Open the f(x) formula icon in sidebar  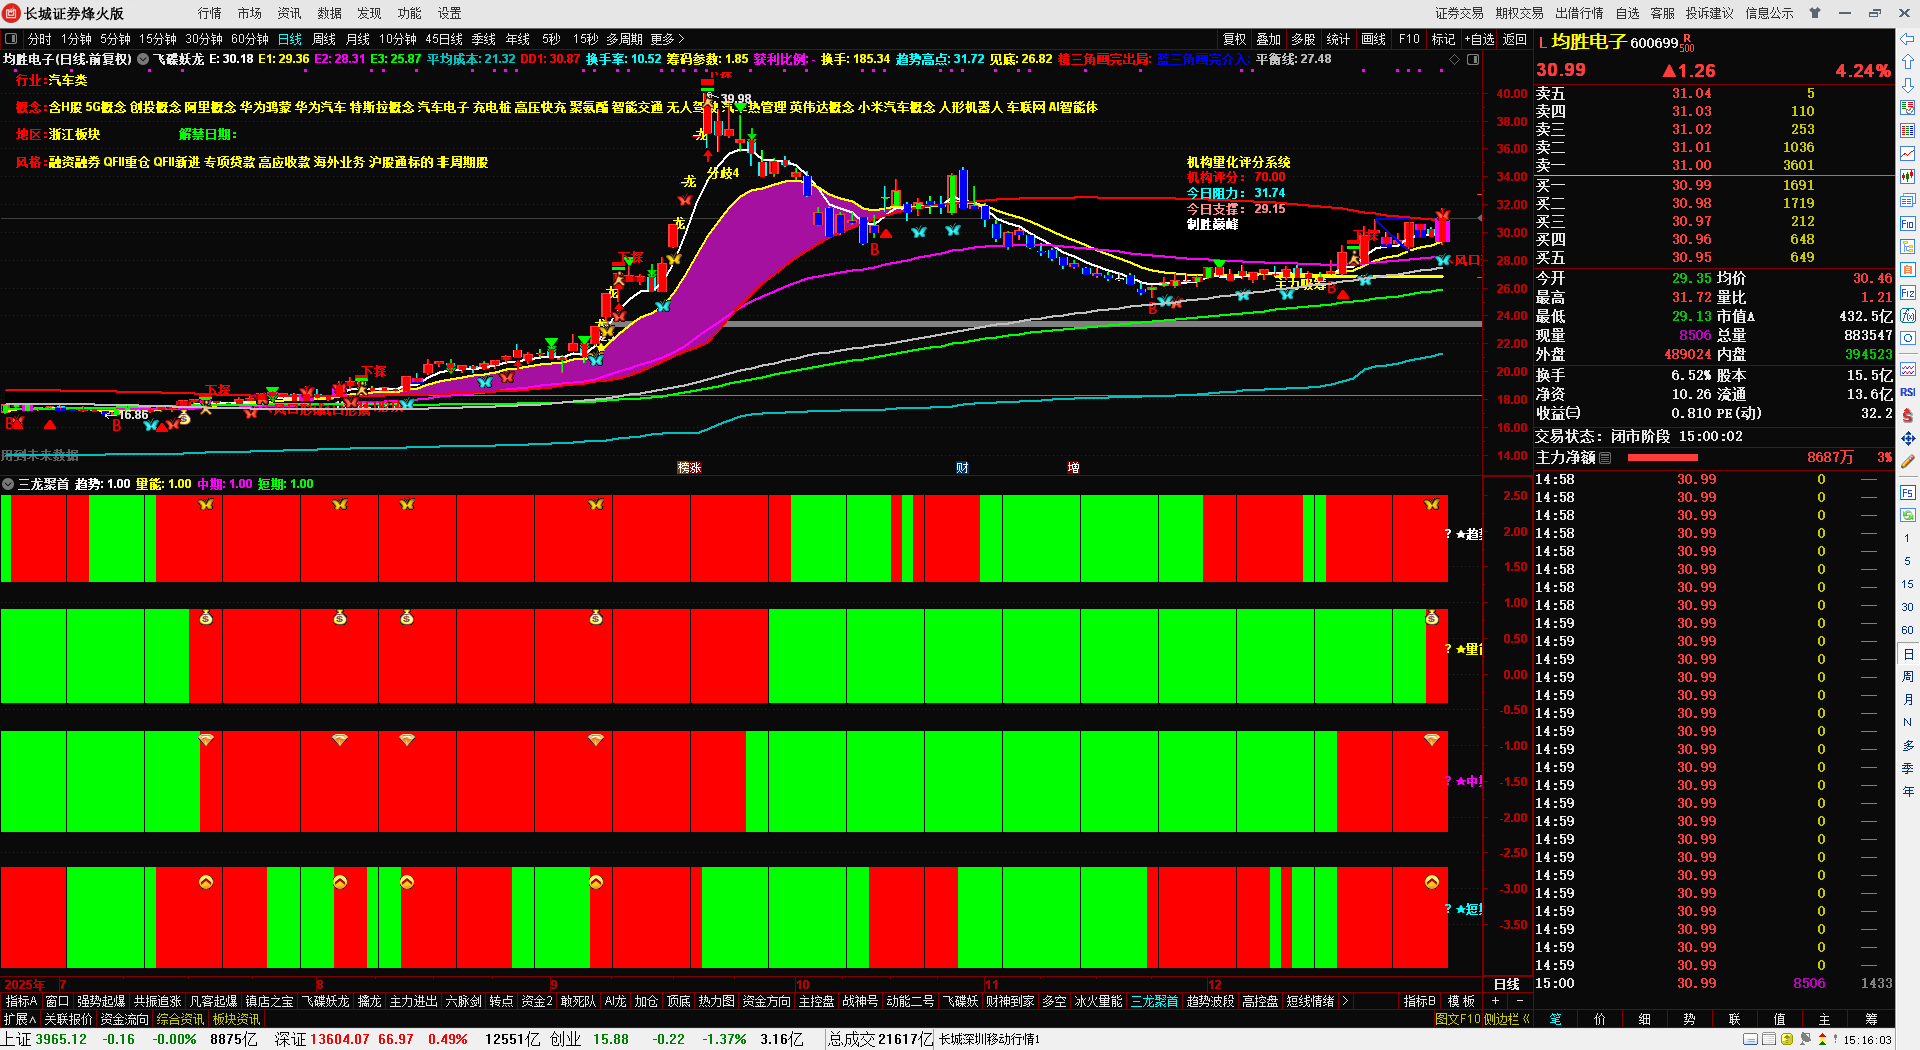[1908, 316]
